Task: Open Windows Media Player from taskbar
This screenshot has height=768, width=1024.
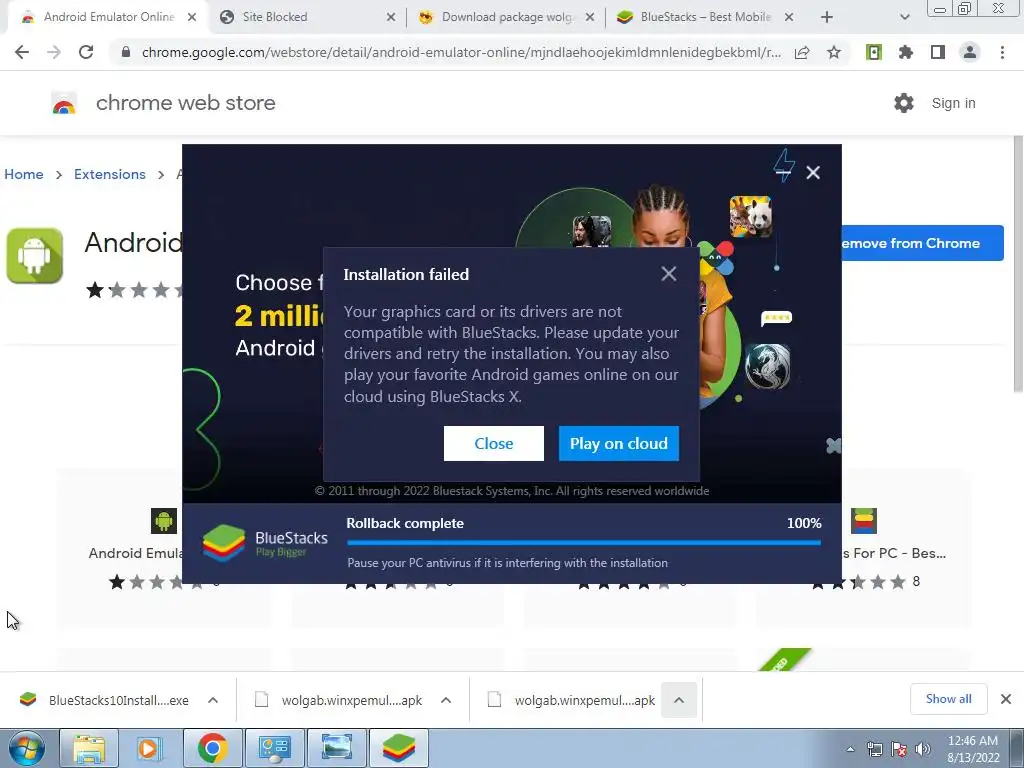Action: click(x=150, y=748)
